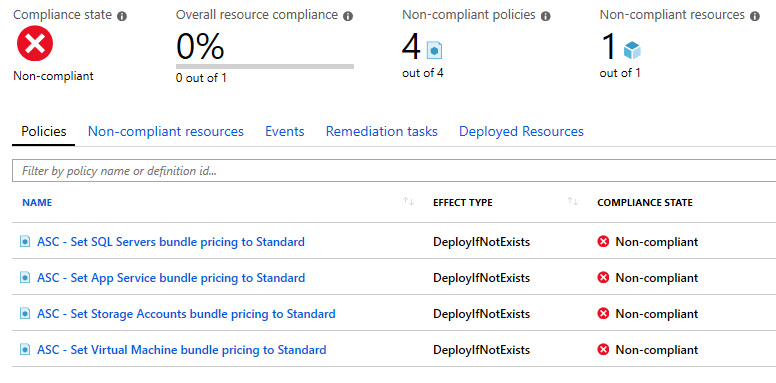Click the policy icon for Storage Accounts row

tap(25, 314)
